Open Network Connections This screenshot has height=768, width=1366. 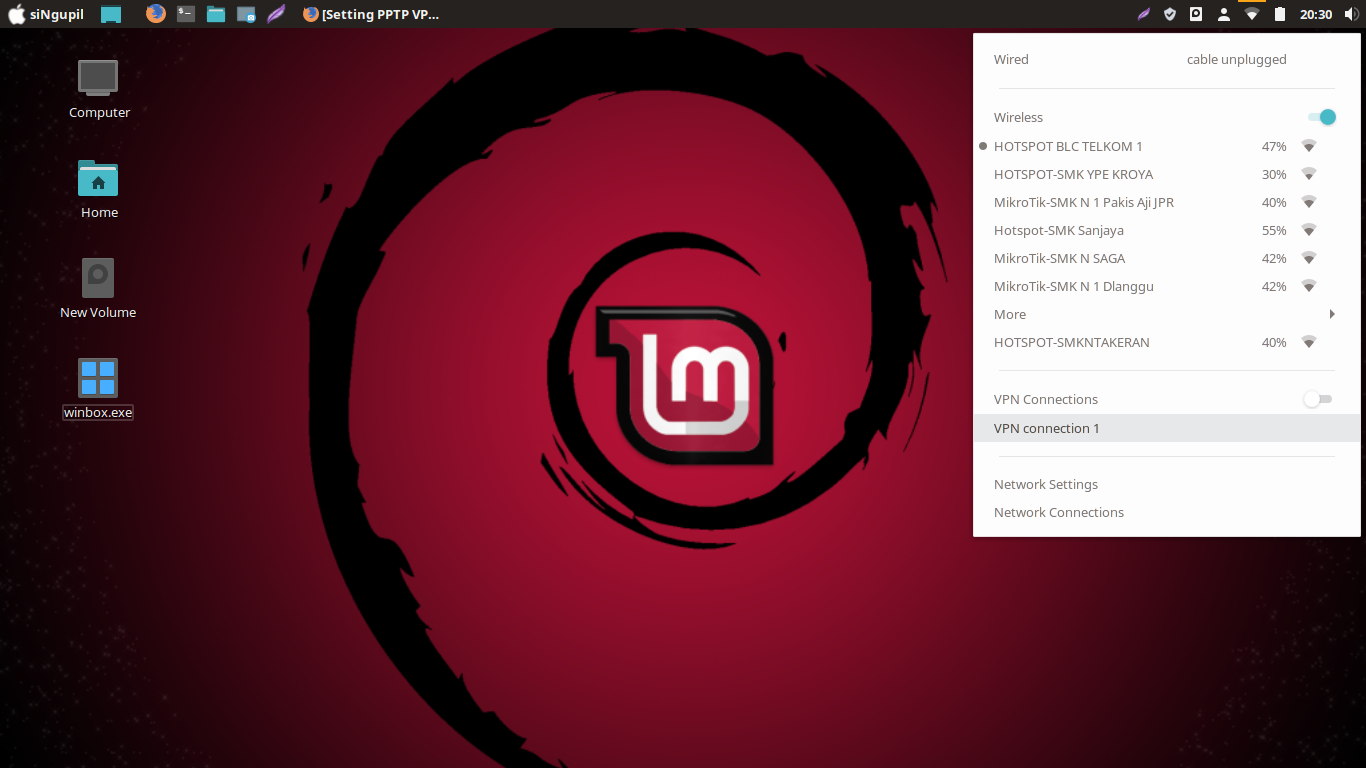pyautogui.click(x=1167, y=512)
